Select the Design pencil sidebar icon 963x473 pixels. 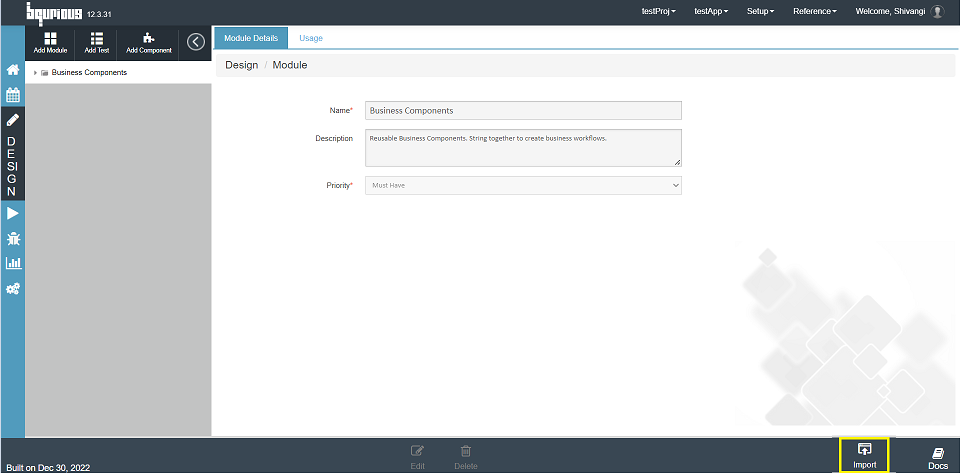tap(12, 119)
